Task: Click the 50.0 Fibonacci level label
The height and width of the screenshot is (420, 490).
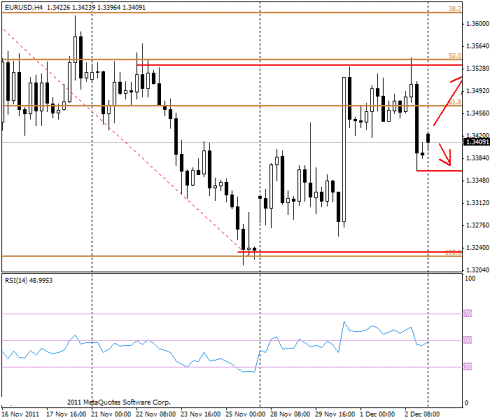Action: pyautogui.click(x=455, y=56)
